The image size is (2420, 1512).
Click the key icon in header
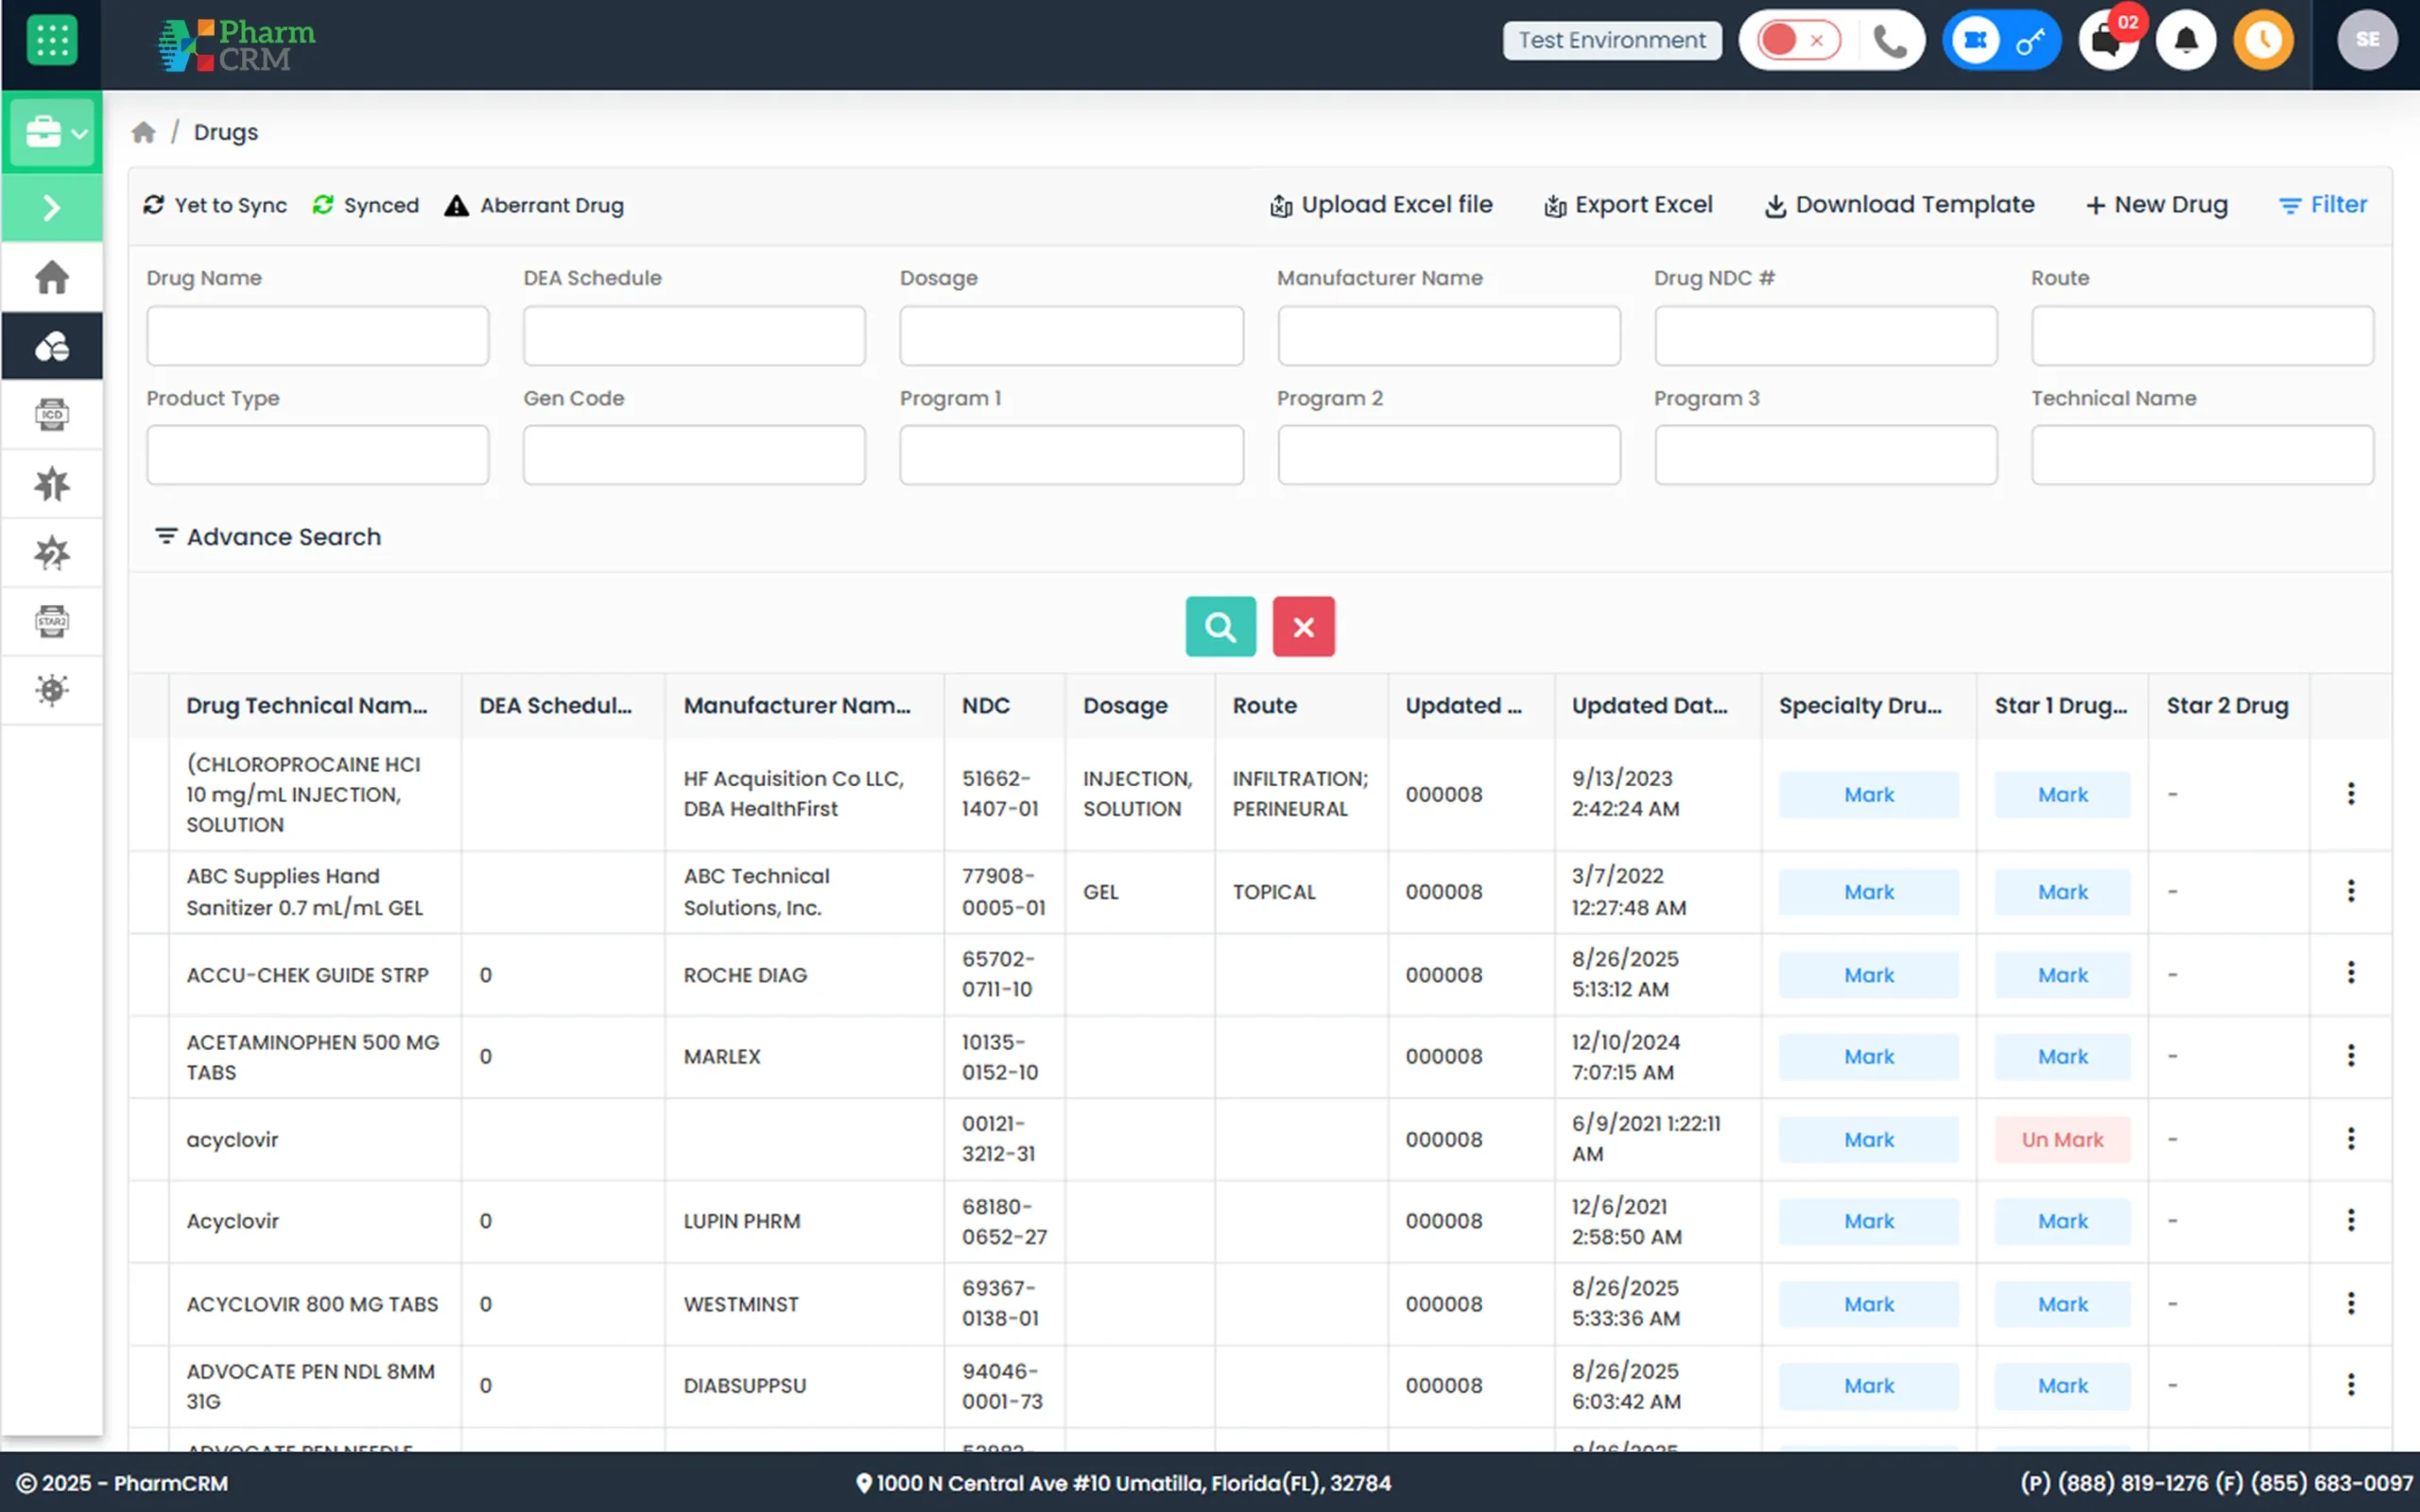[x=2031, y=41]
